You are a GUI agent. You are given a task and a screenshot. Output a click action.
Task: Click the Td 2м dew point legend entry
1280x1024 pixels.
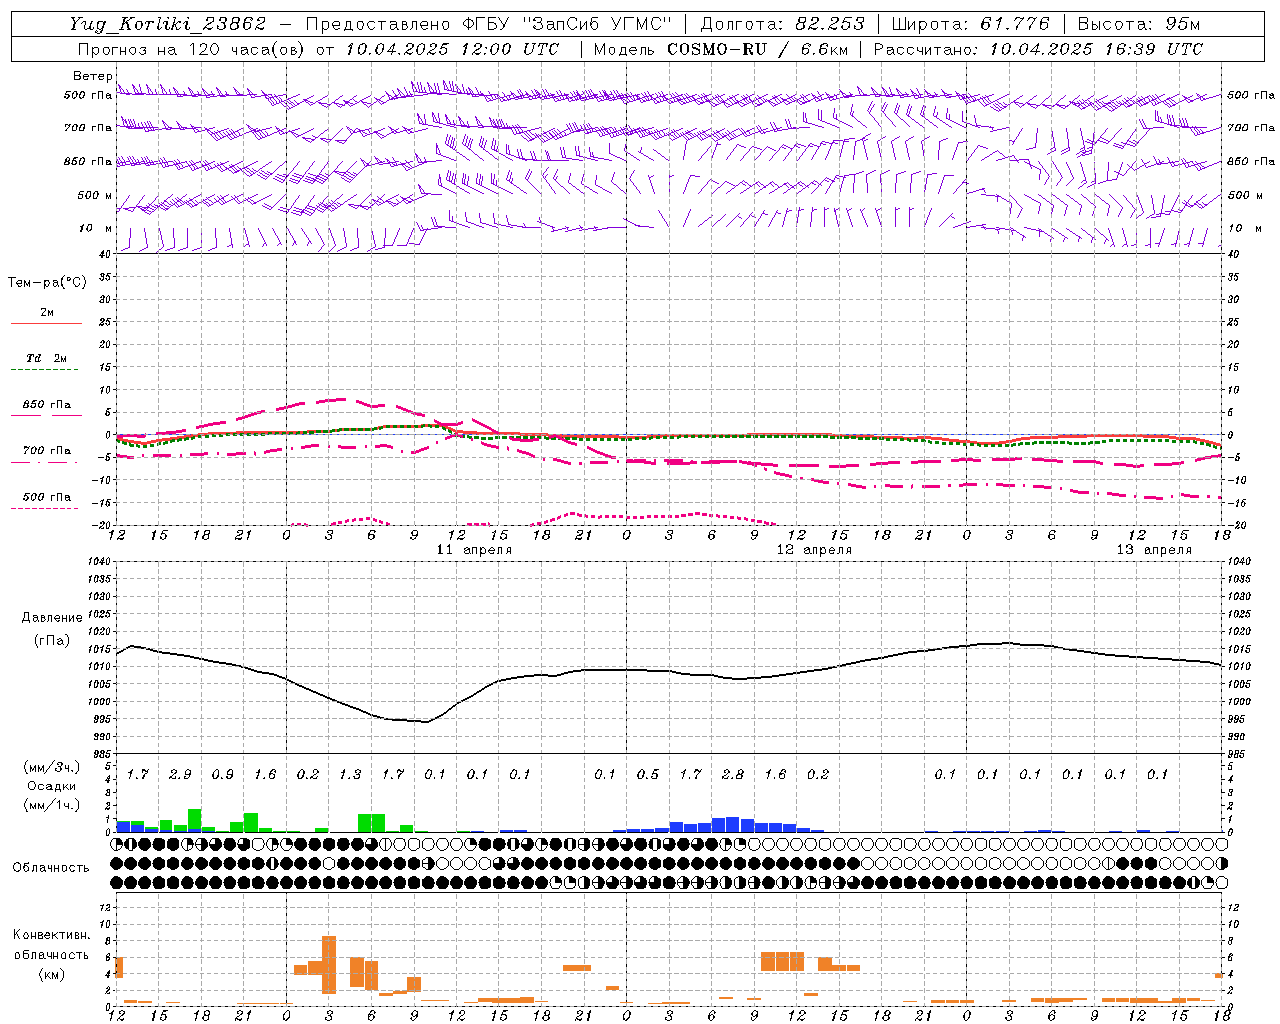[47, 358]
